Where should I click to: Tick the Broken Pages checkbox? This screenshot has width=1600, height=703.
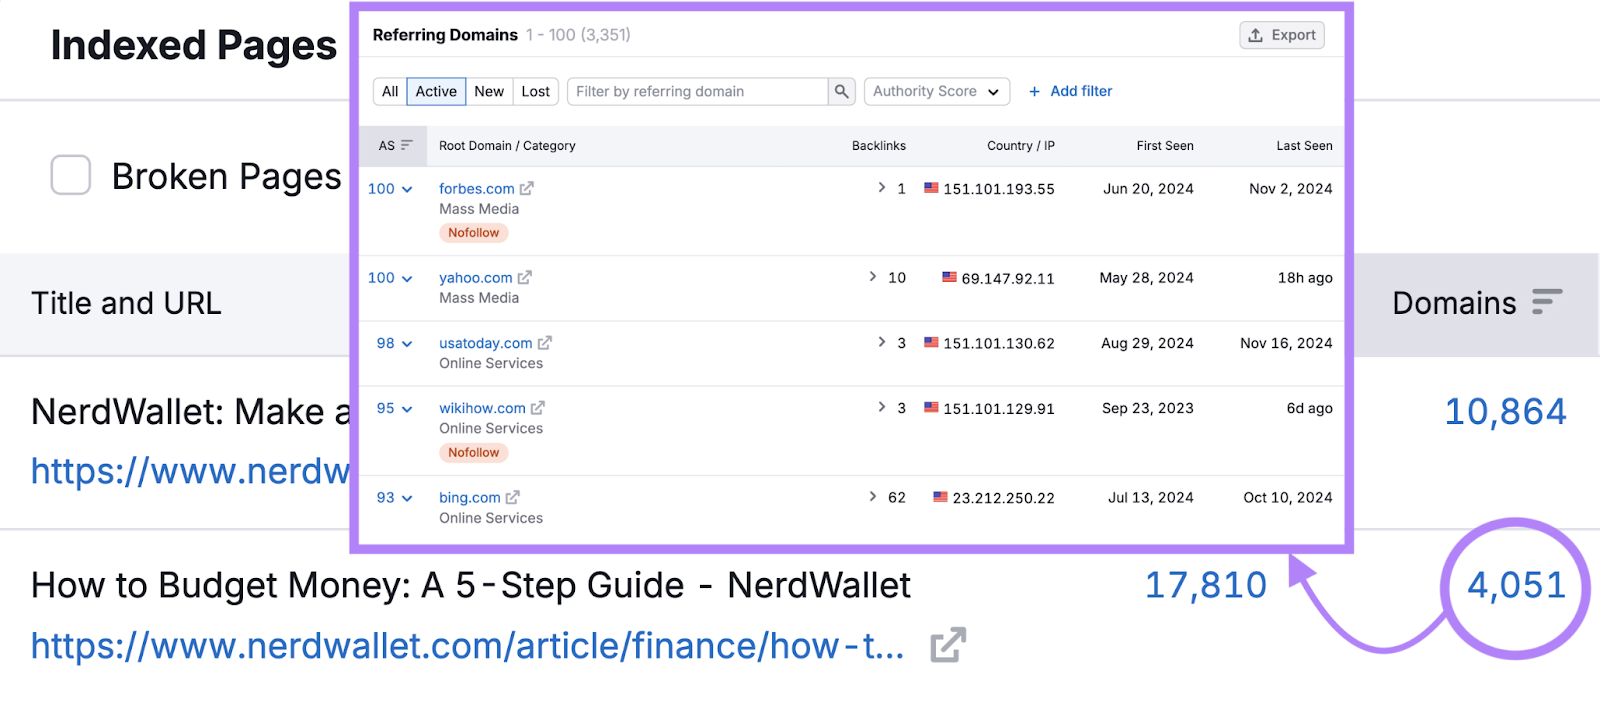tap(71, 175)
